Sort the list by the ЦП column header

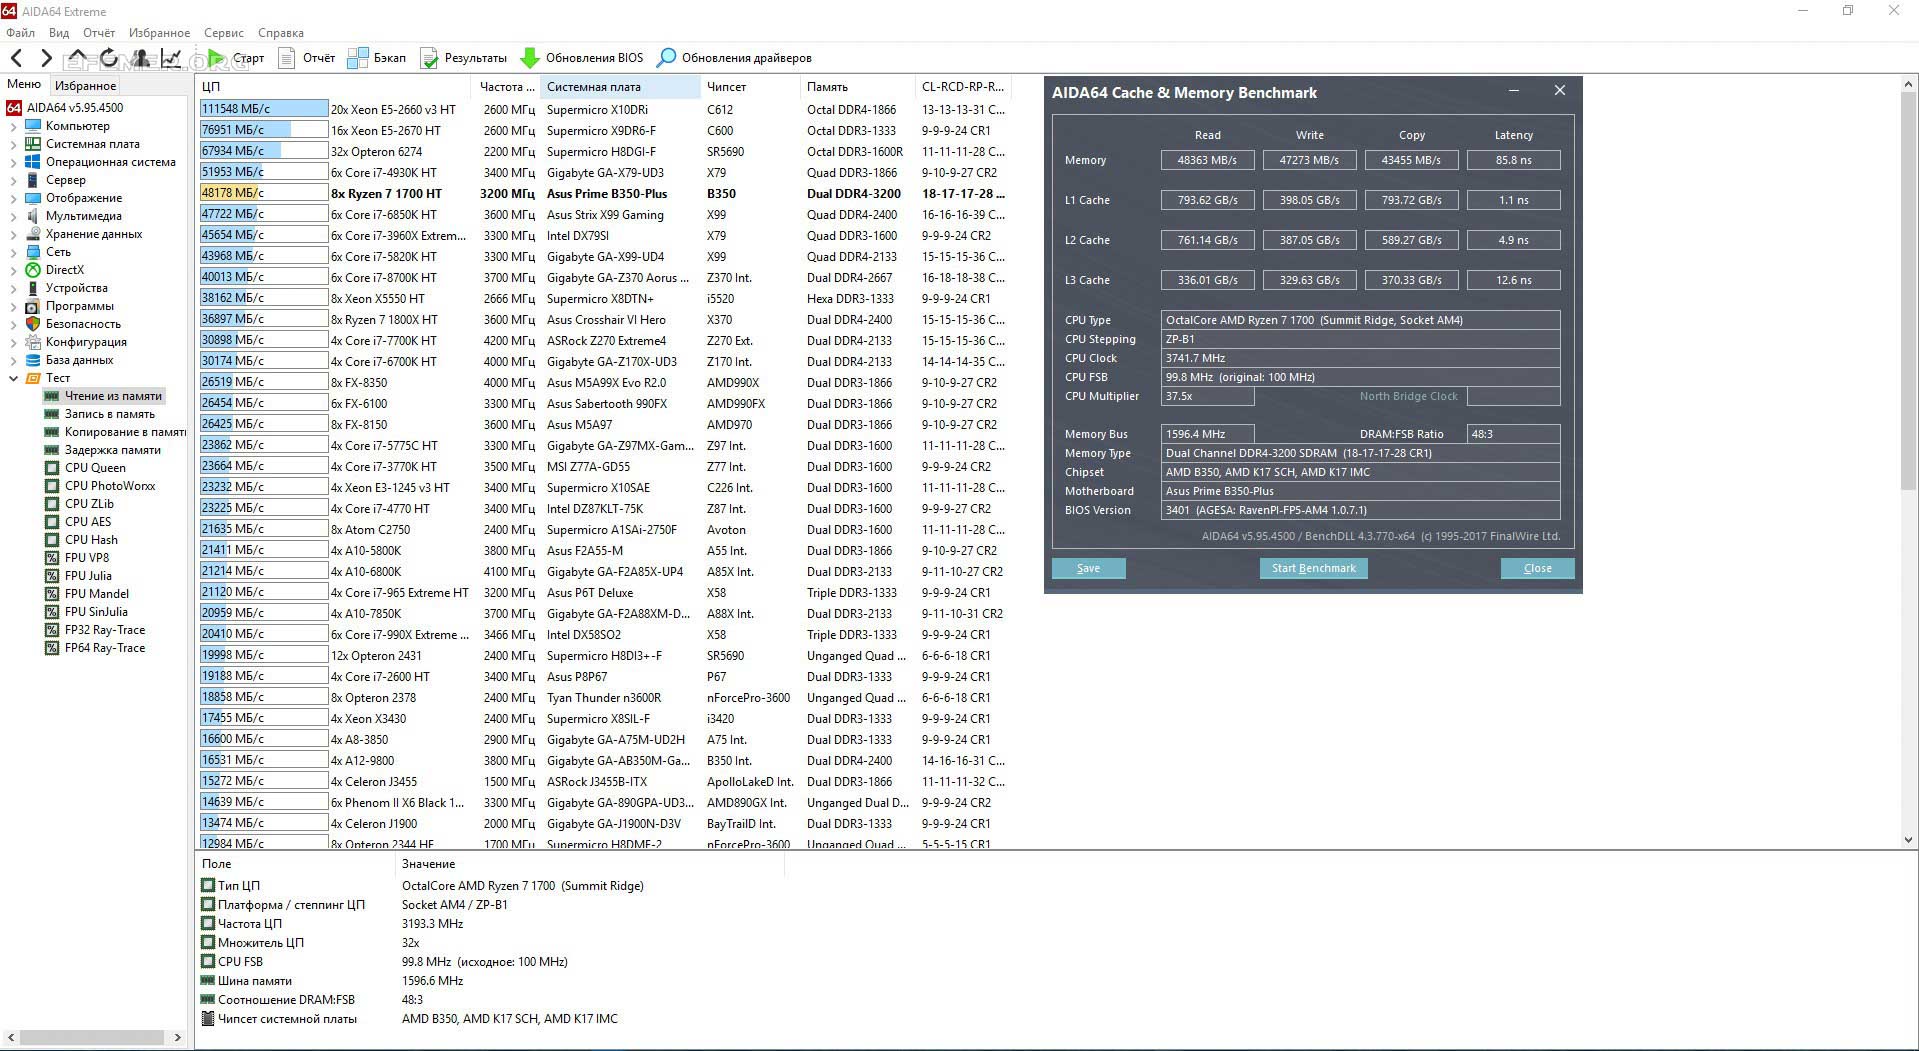pyautogui.click(x=335, y=87)
